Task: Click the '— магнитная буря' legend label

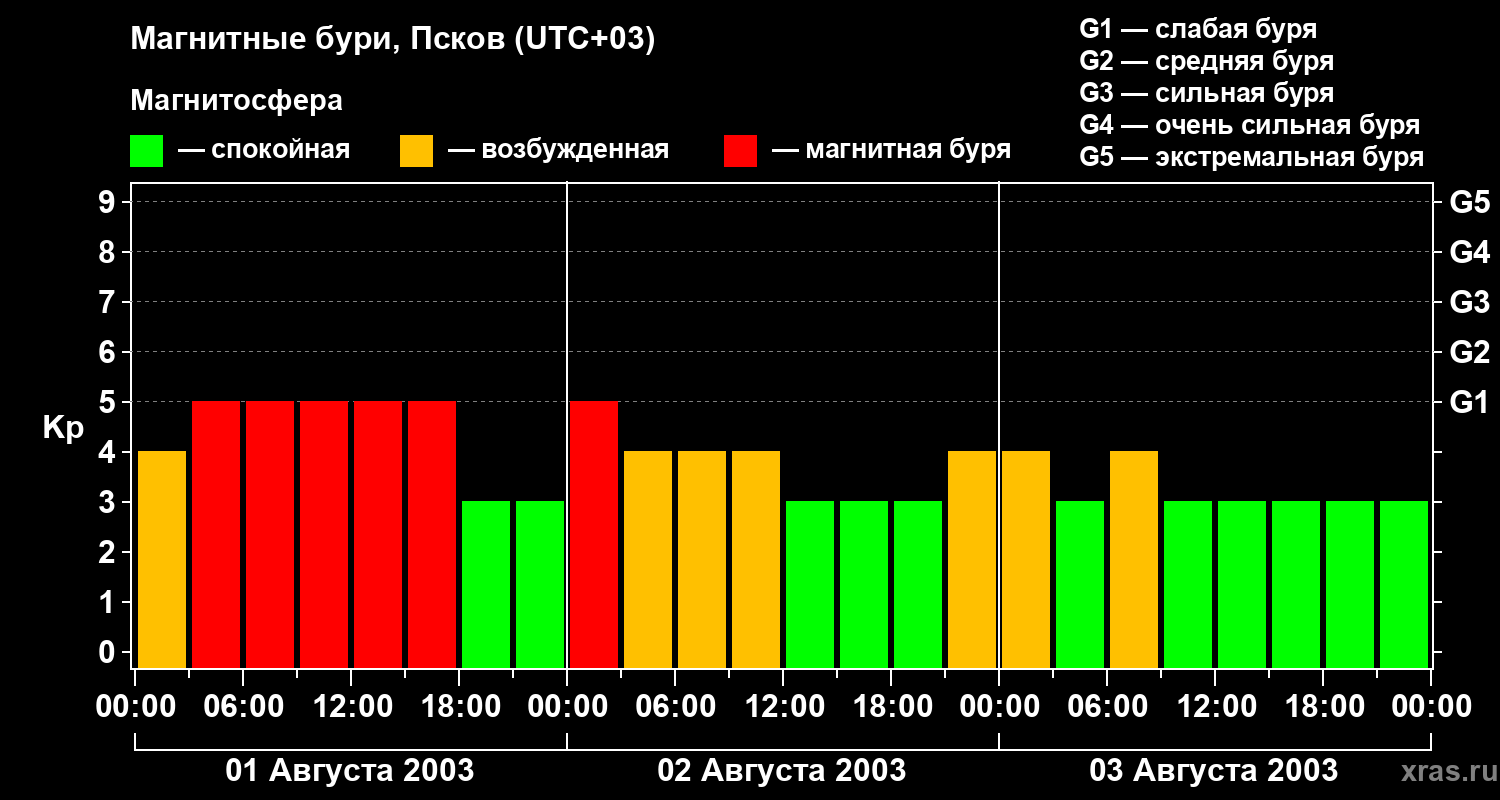Action: 892,151
